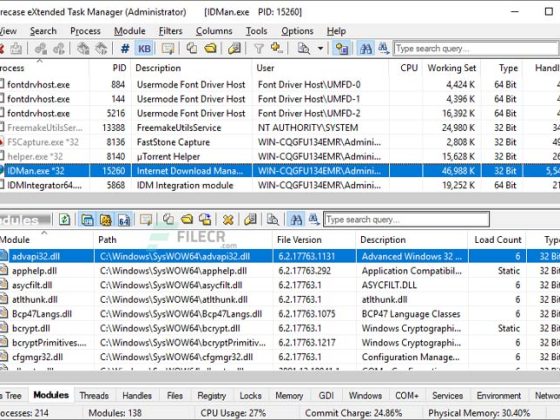
Task: Switch to the Environment tab
Action: tap(499, 396)
